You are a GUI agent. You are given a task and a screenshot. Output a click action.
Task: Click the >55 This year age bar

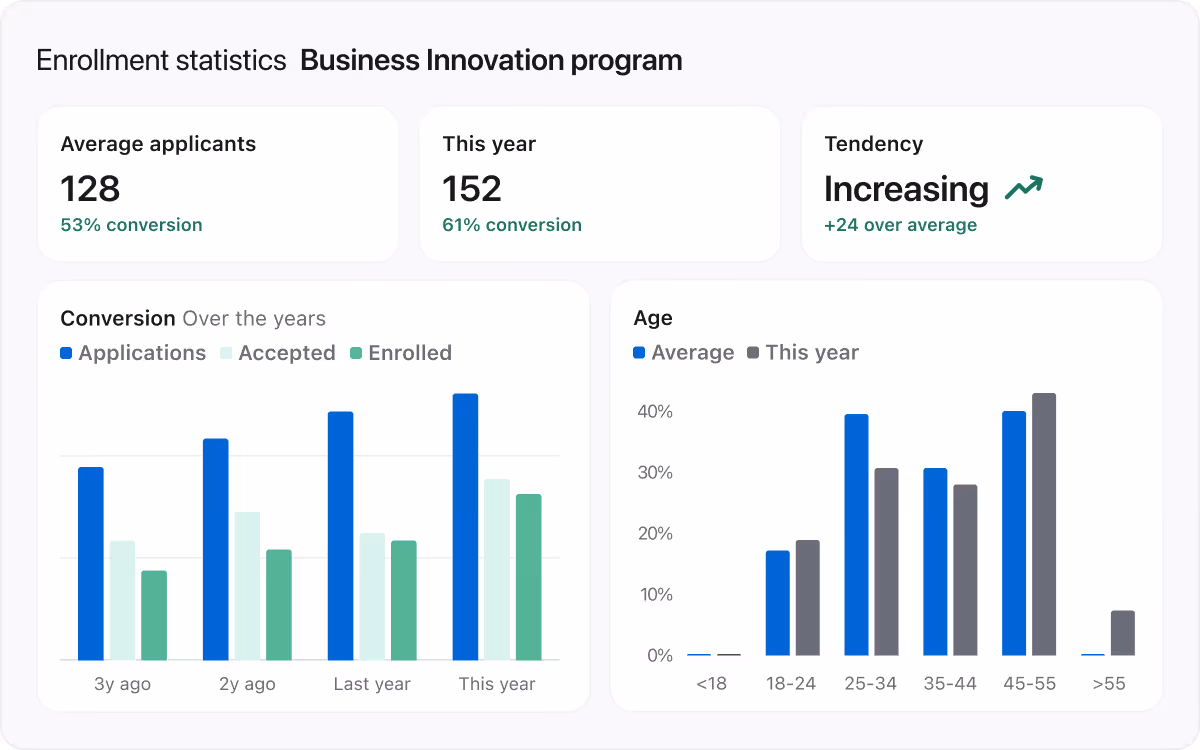[1122, 633]
